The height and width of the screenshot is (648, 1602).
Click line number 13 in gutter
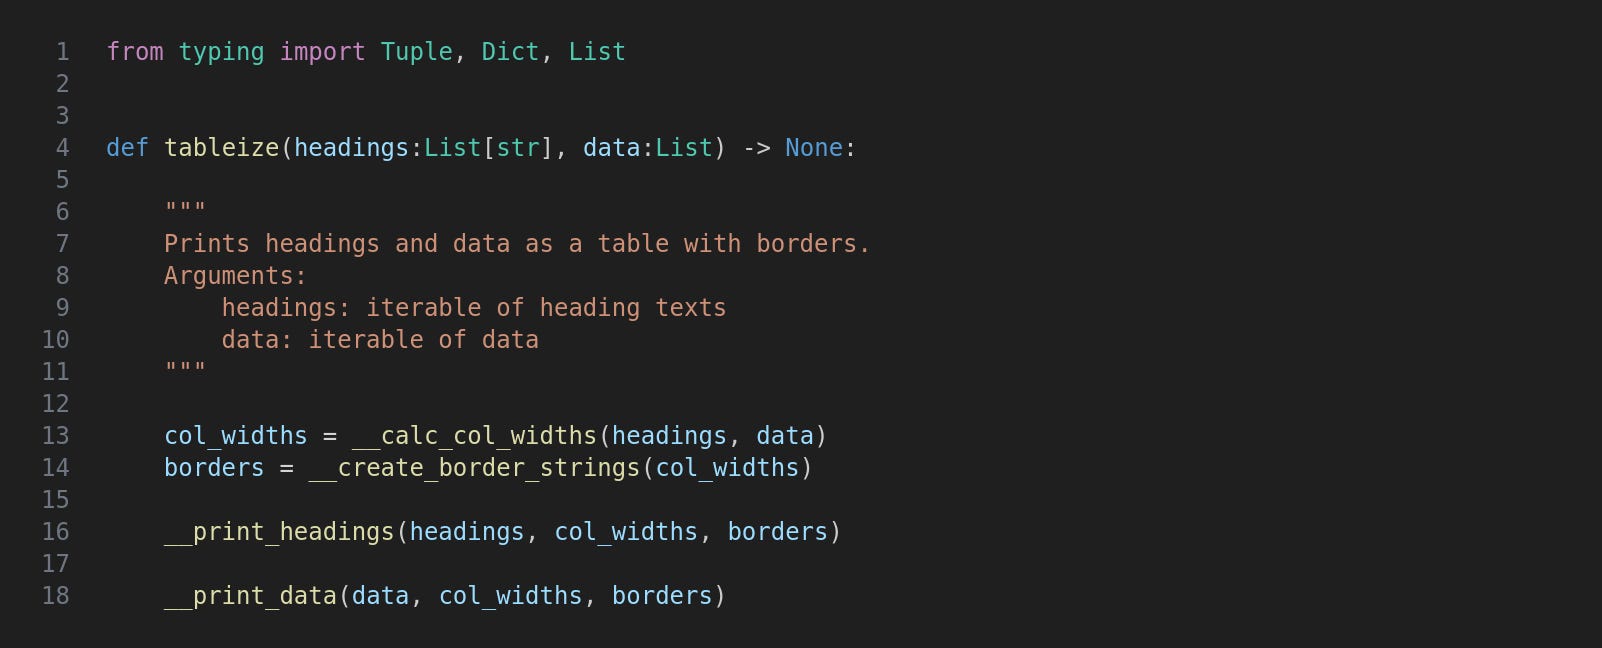pos(55,436)
